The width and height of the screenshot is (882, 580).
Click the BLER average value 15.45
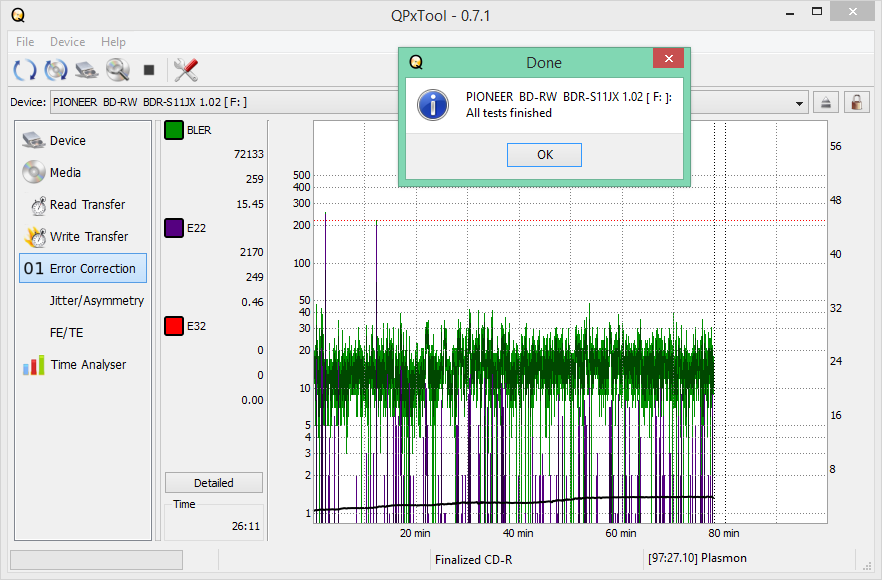tap(250, 204)
